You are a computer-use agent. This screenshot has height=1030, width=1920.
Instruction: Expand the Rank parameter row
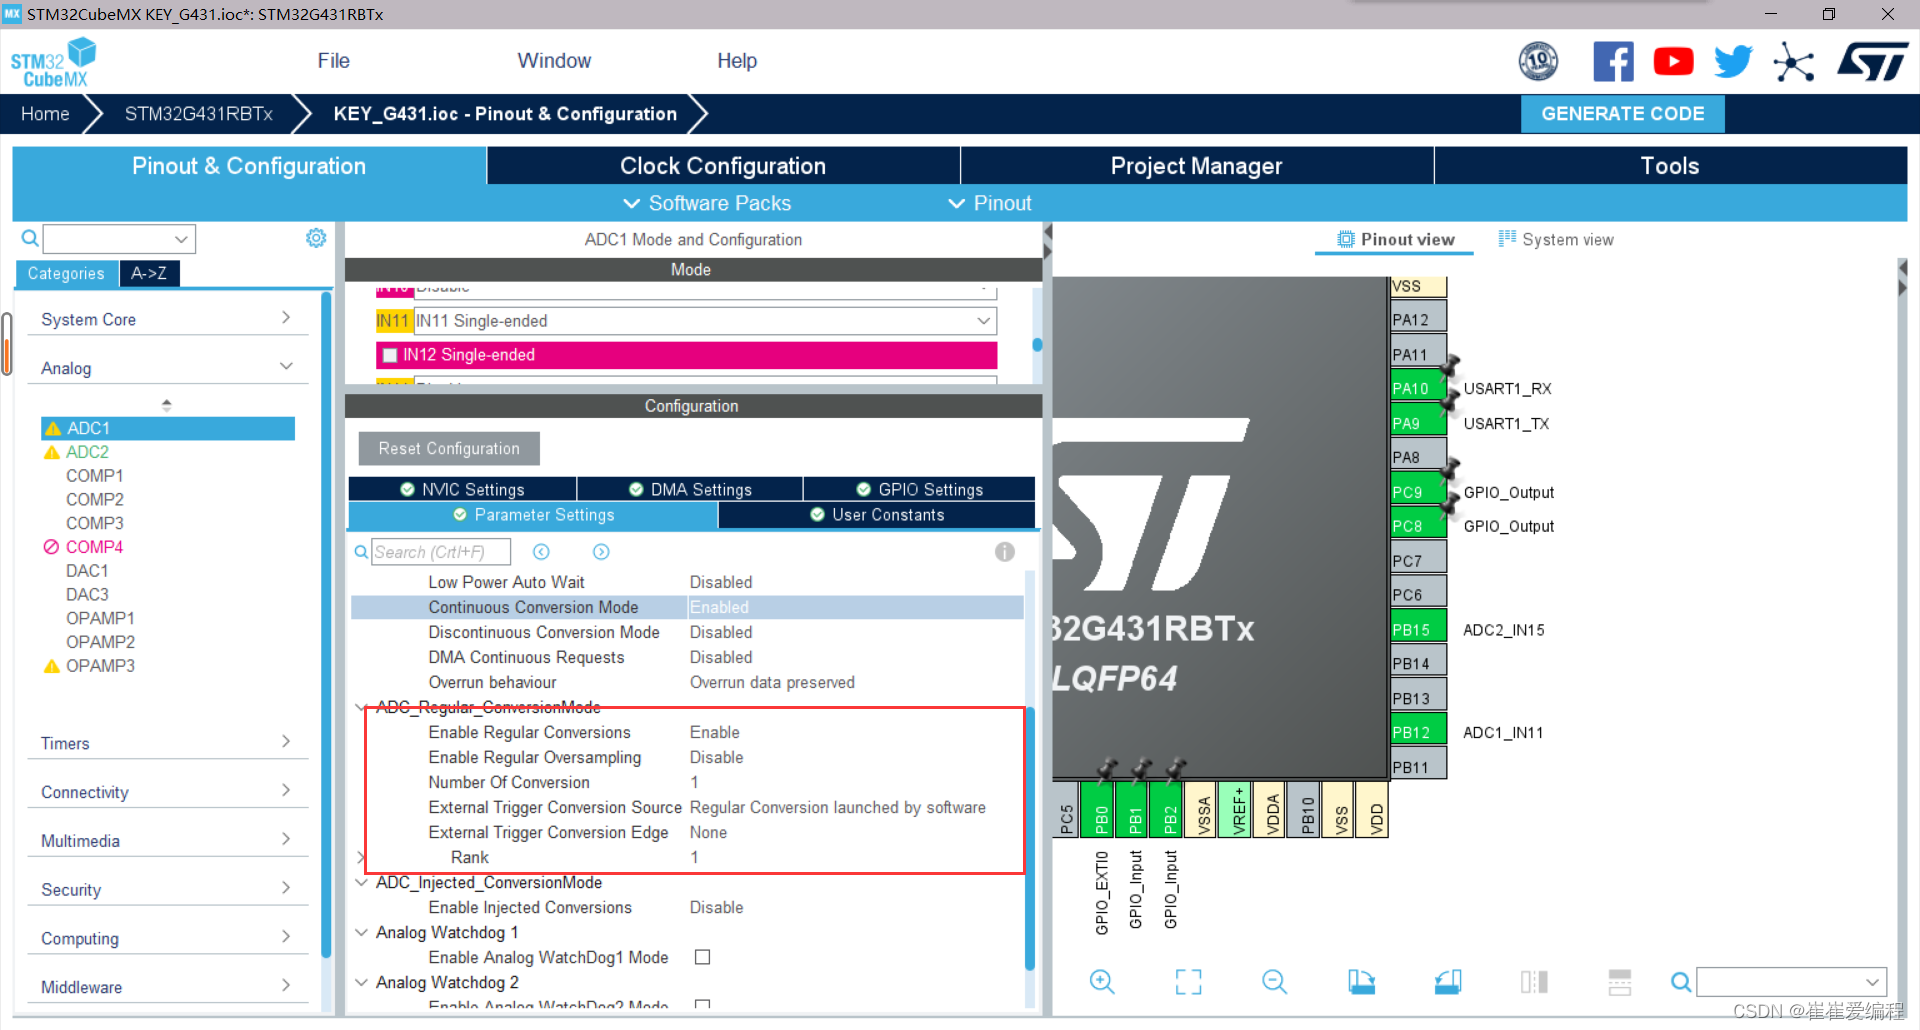click(361, 857)
